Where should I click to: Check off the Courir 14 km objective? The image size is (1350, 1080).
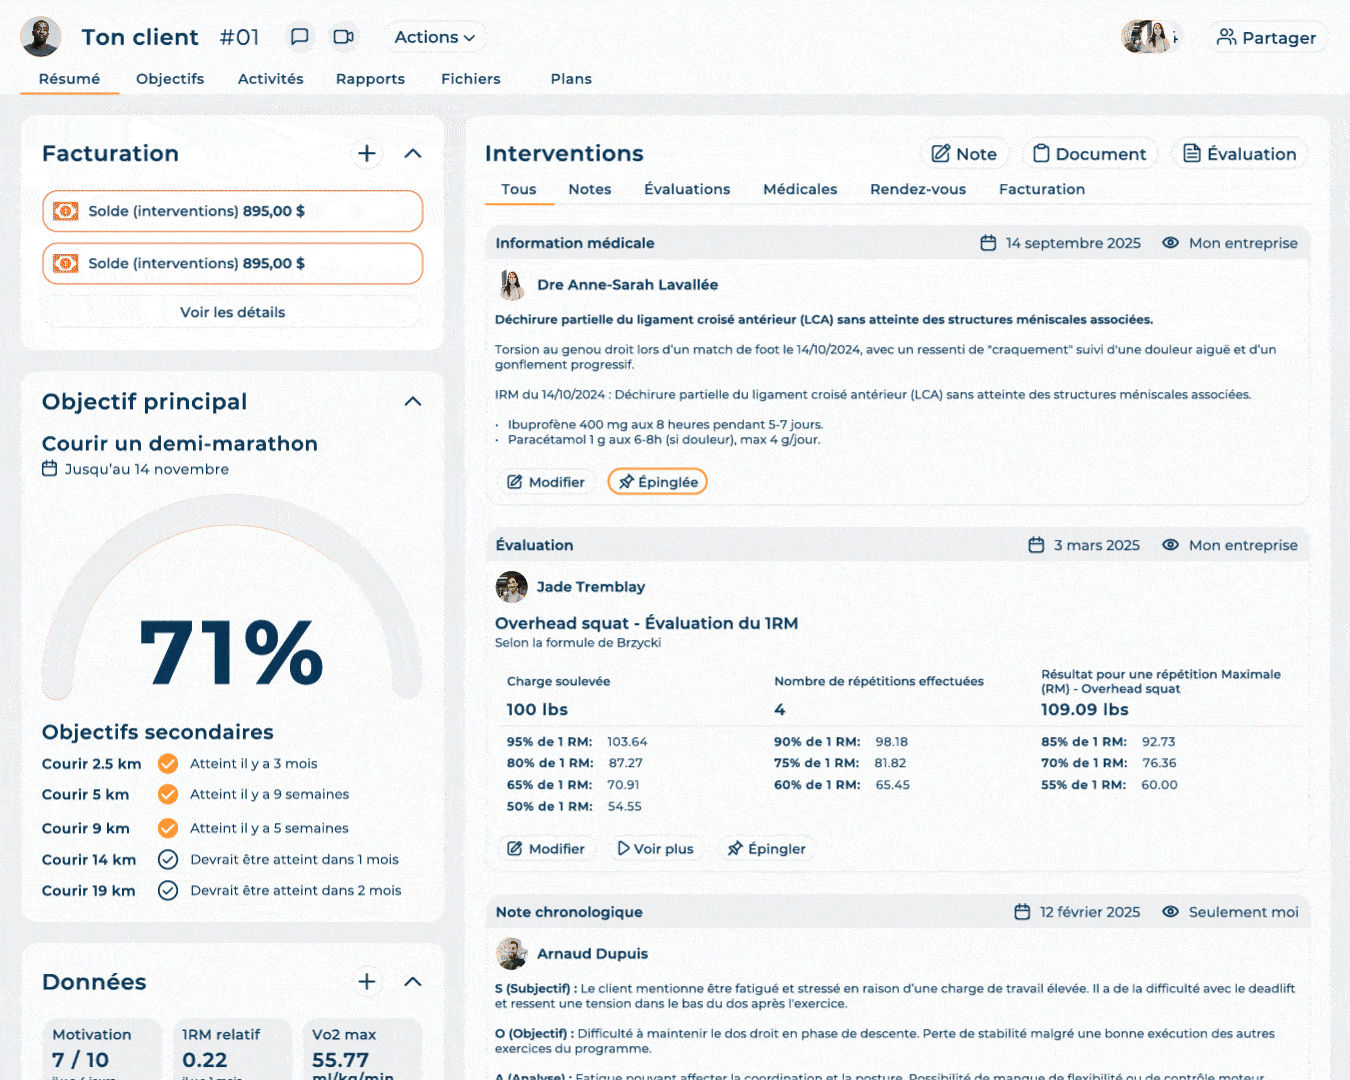click(x=167, y=859)
